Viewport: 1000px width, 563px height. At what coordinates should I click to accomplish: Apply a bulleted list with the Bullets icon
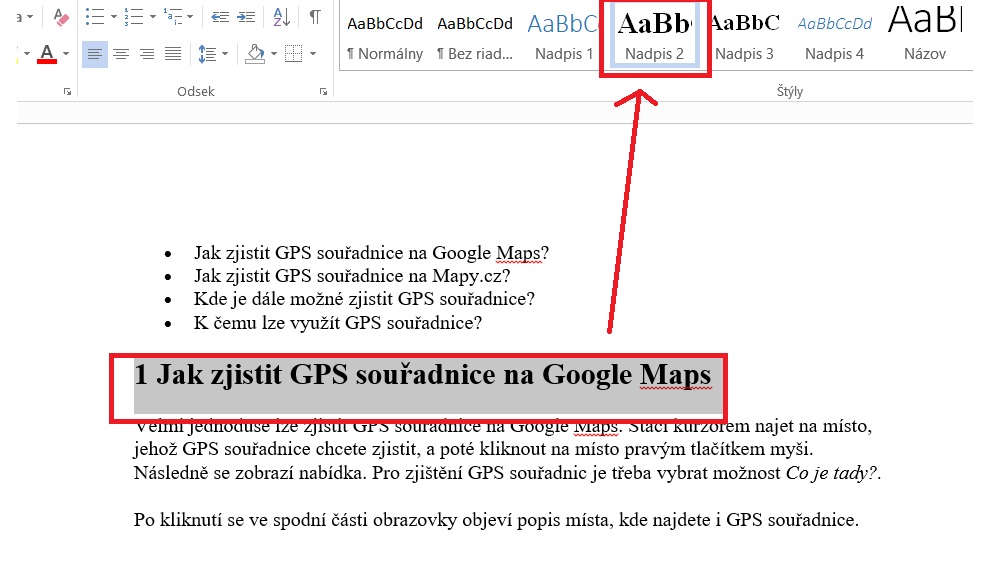94,17
